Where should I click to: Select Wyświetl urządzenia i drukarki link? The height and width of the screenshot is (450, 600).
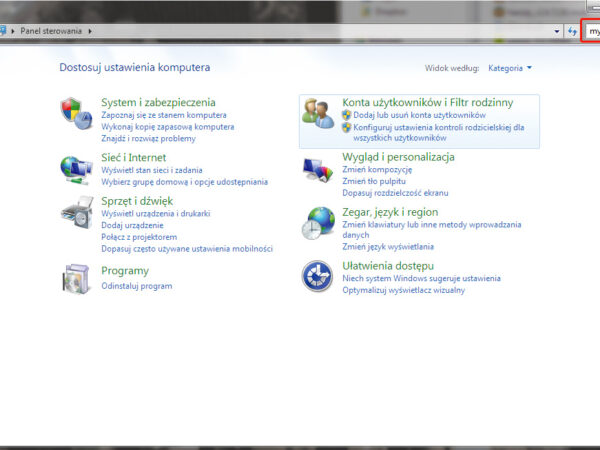coord(155,214)
